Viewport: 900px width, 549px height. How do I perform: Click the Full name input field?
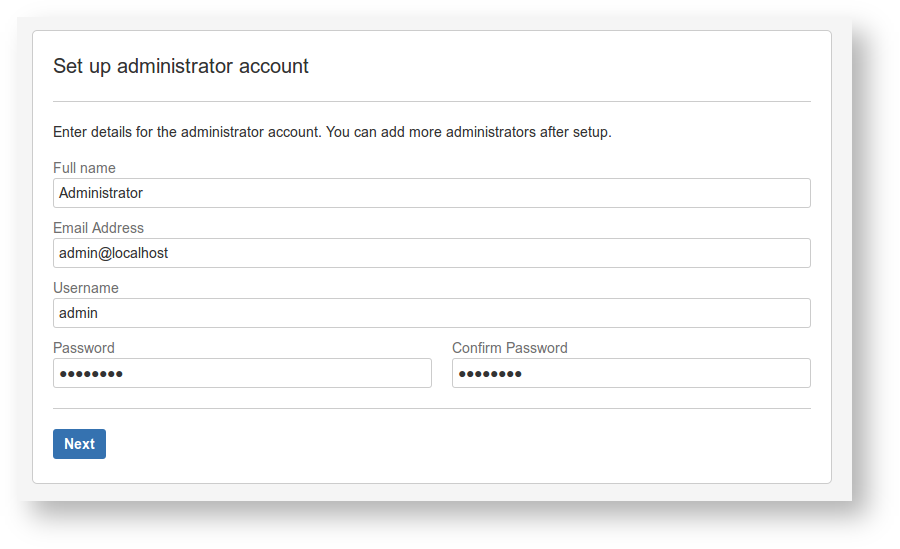pyautogui.click(x=431, y=193)
